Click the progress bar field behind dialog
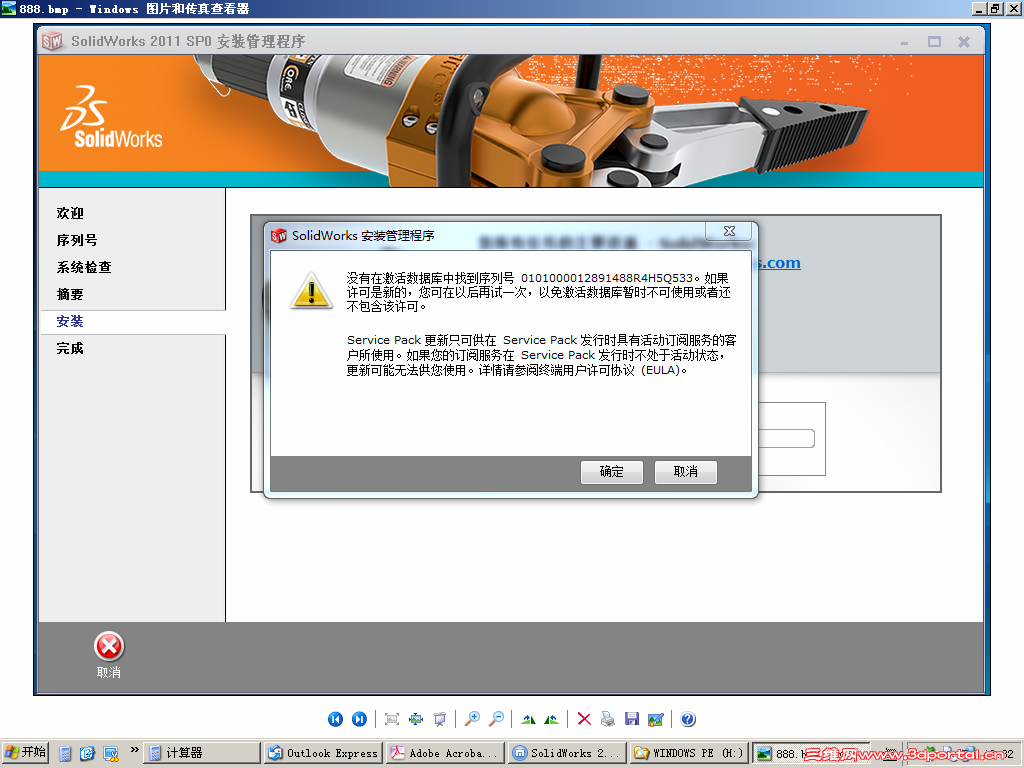The image size is (1024, 768). 786,438
